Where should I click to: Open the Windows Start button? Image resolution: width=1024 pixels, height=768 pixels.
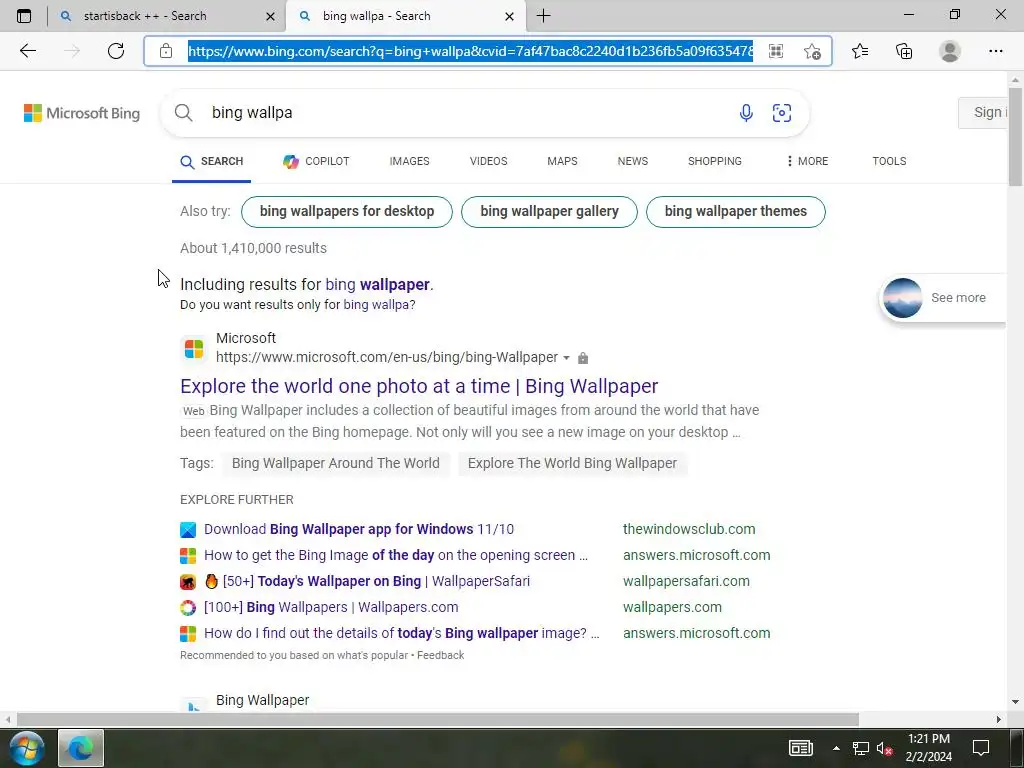[x=26, y=748]
